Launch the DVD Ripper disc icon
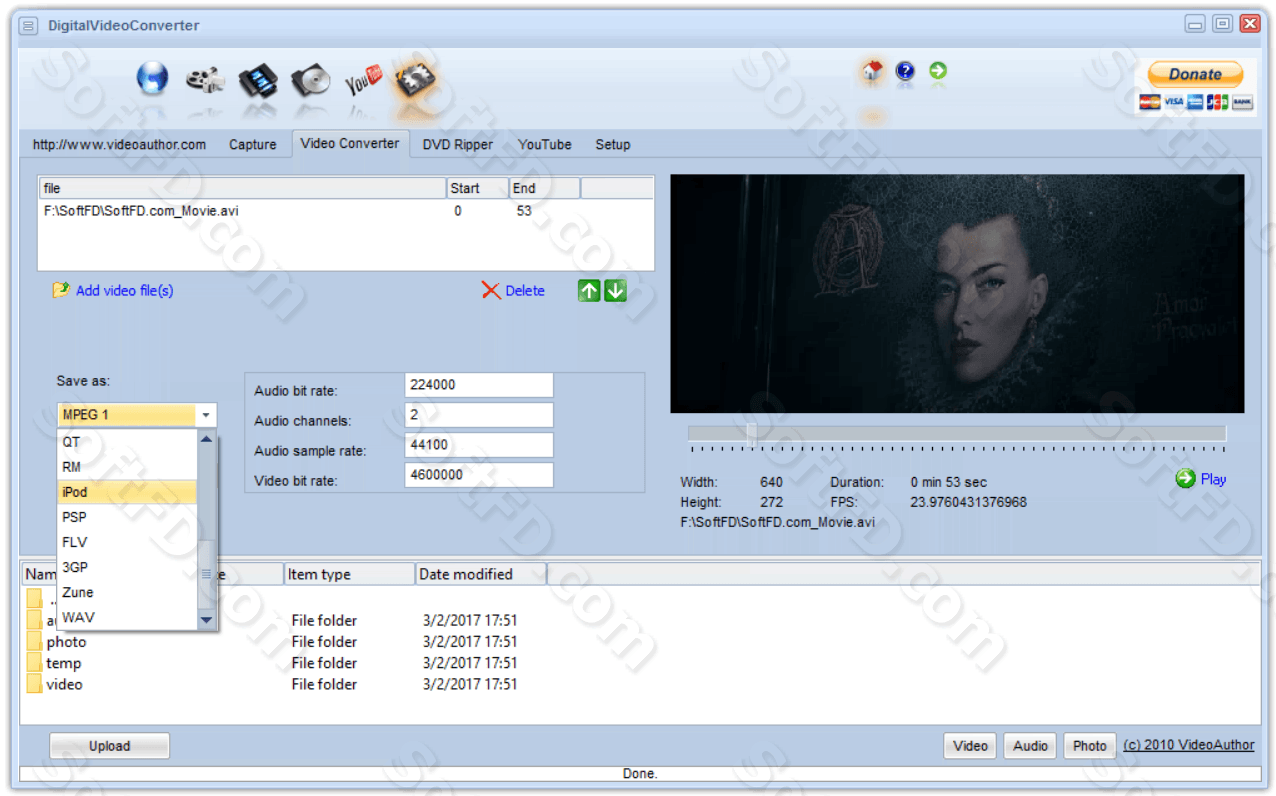The width and height of the screenshot is (1276, 796). tap(311, 80)
